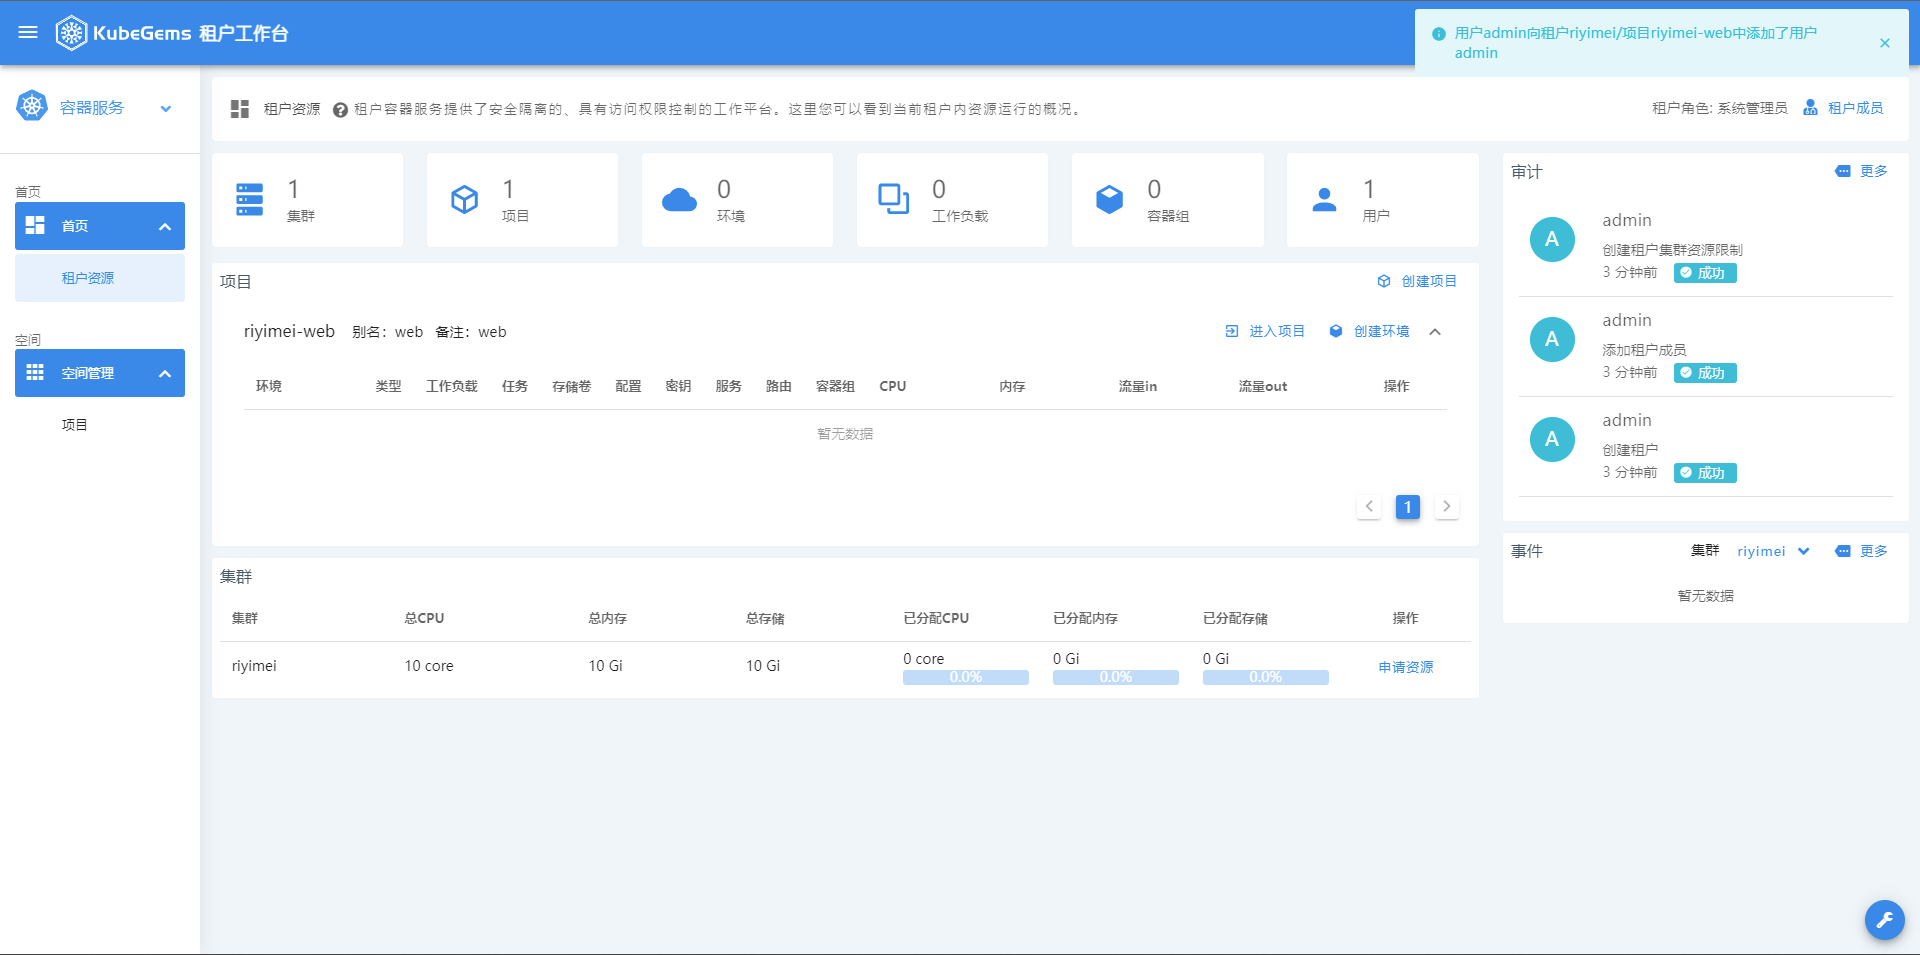Collapse the 首页 sidebar group
This screenshot has width=1920, height=955.
165,227
